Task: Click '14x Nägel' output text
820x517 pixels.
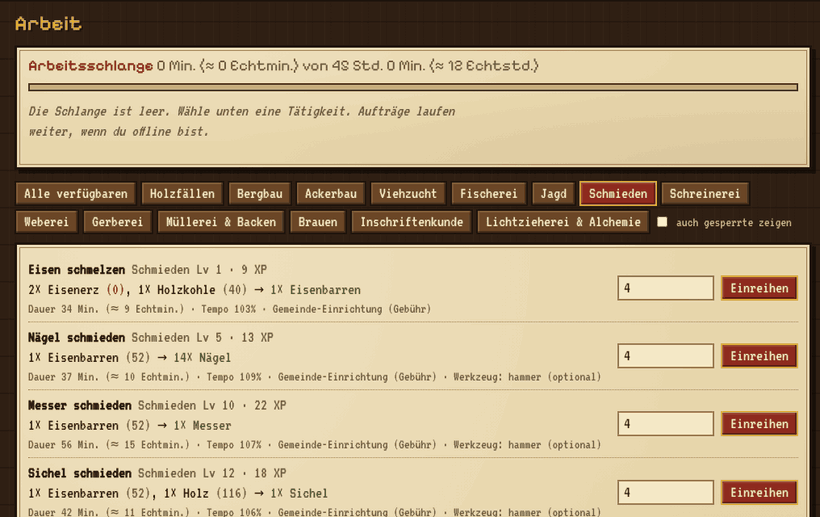Action: (202, 358)
